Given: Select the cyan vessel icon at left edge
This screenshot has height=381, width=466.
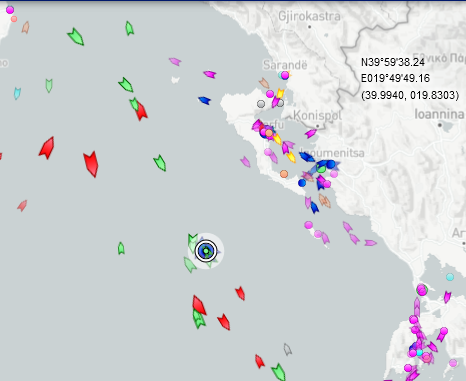Looking at the screenshot, I should pos(17,93).
